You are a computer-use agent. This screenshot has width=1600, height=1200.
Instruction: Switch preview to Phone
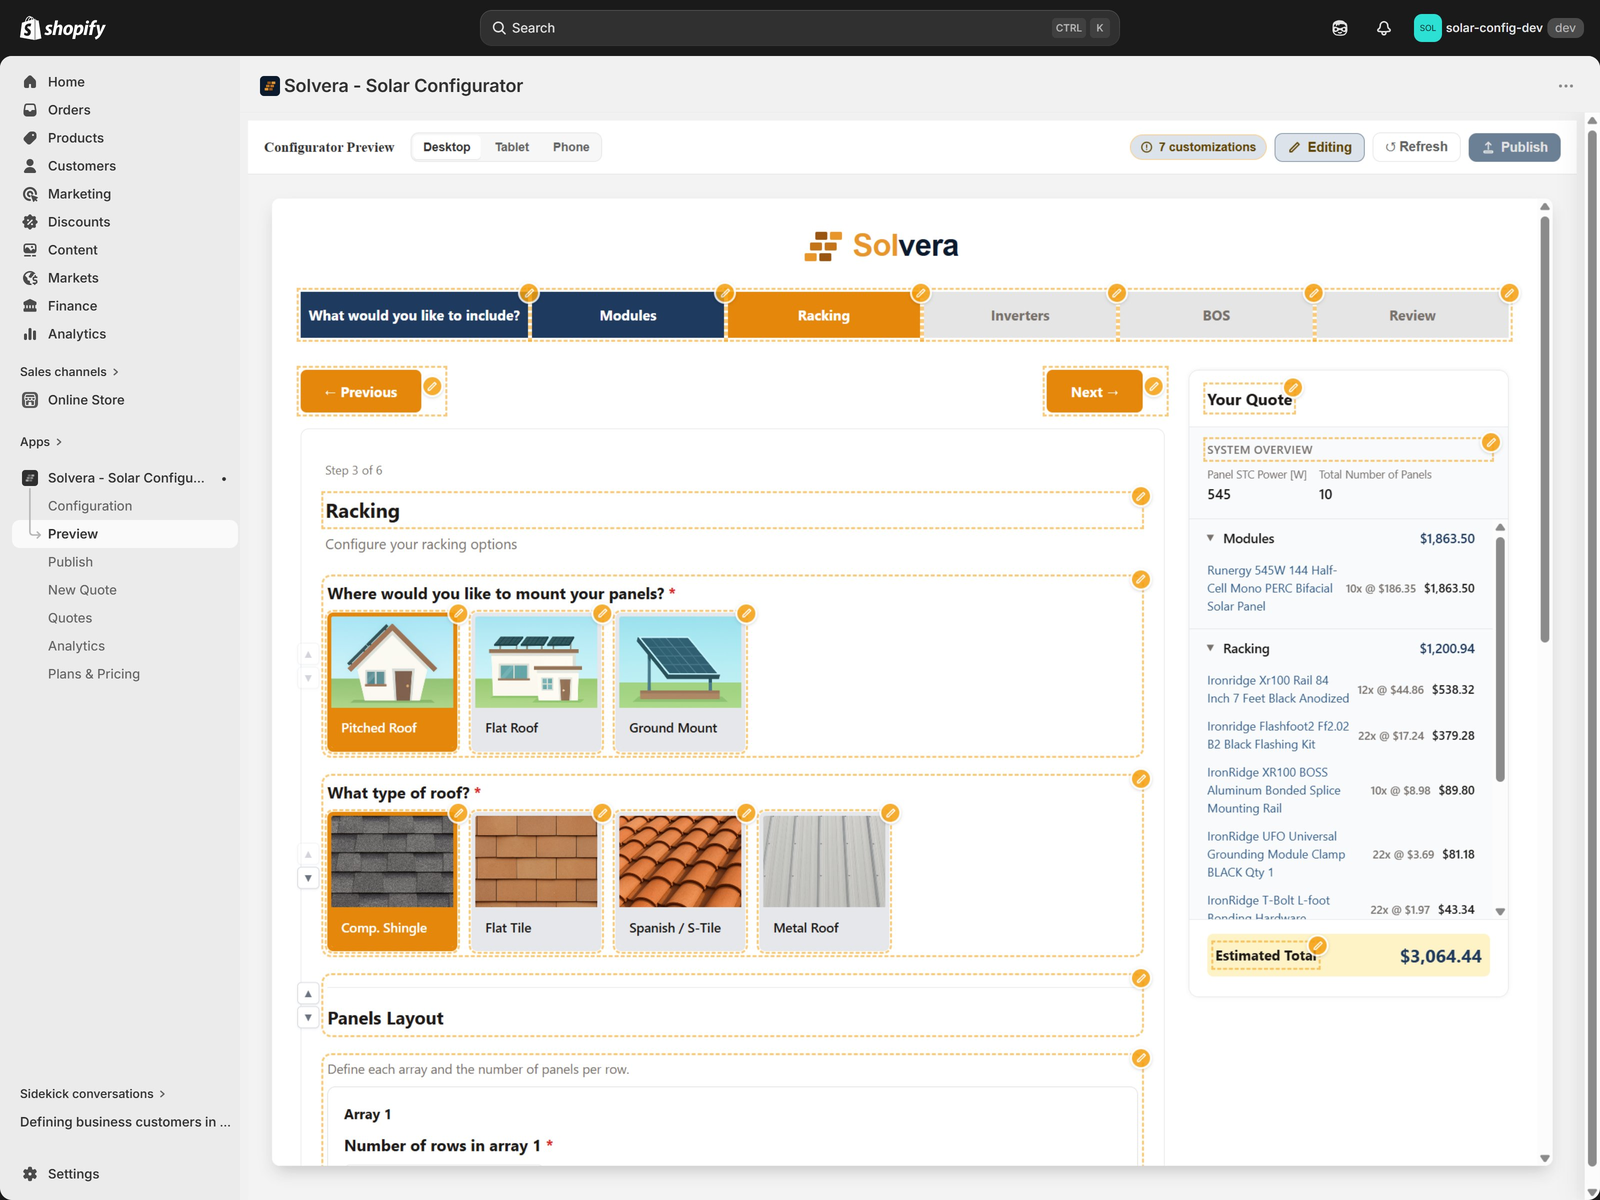click(x=571, y=147)
